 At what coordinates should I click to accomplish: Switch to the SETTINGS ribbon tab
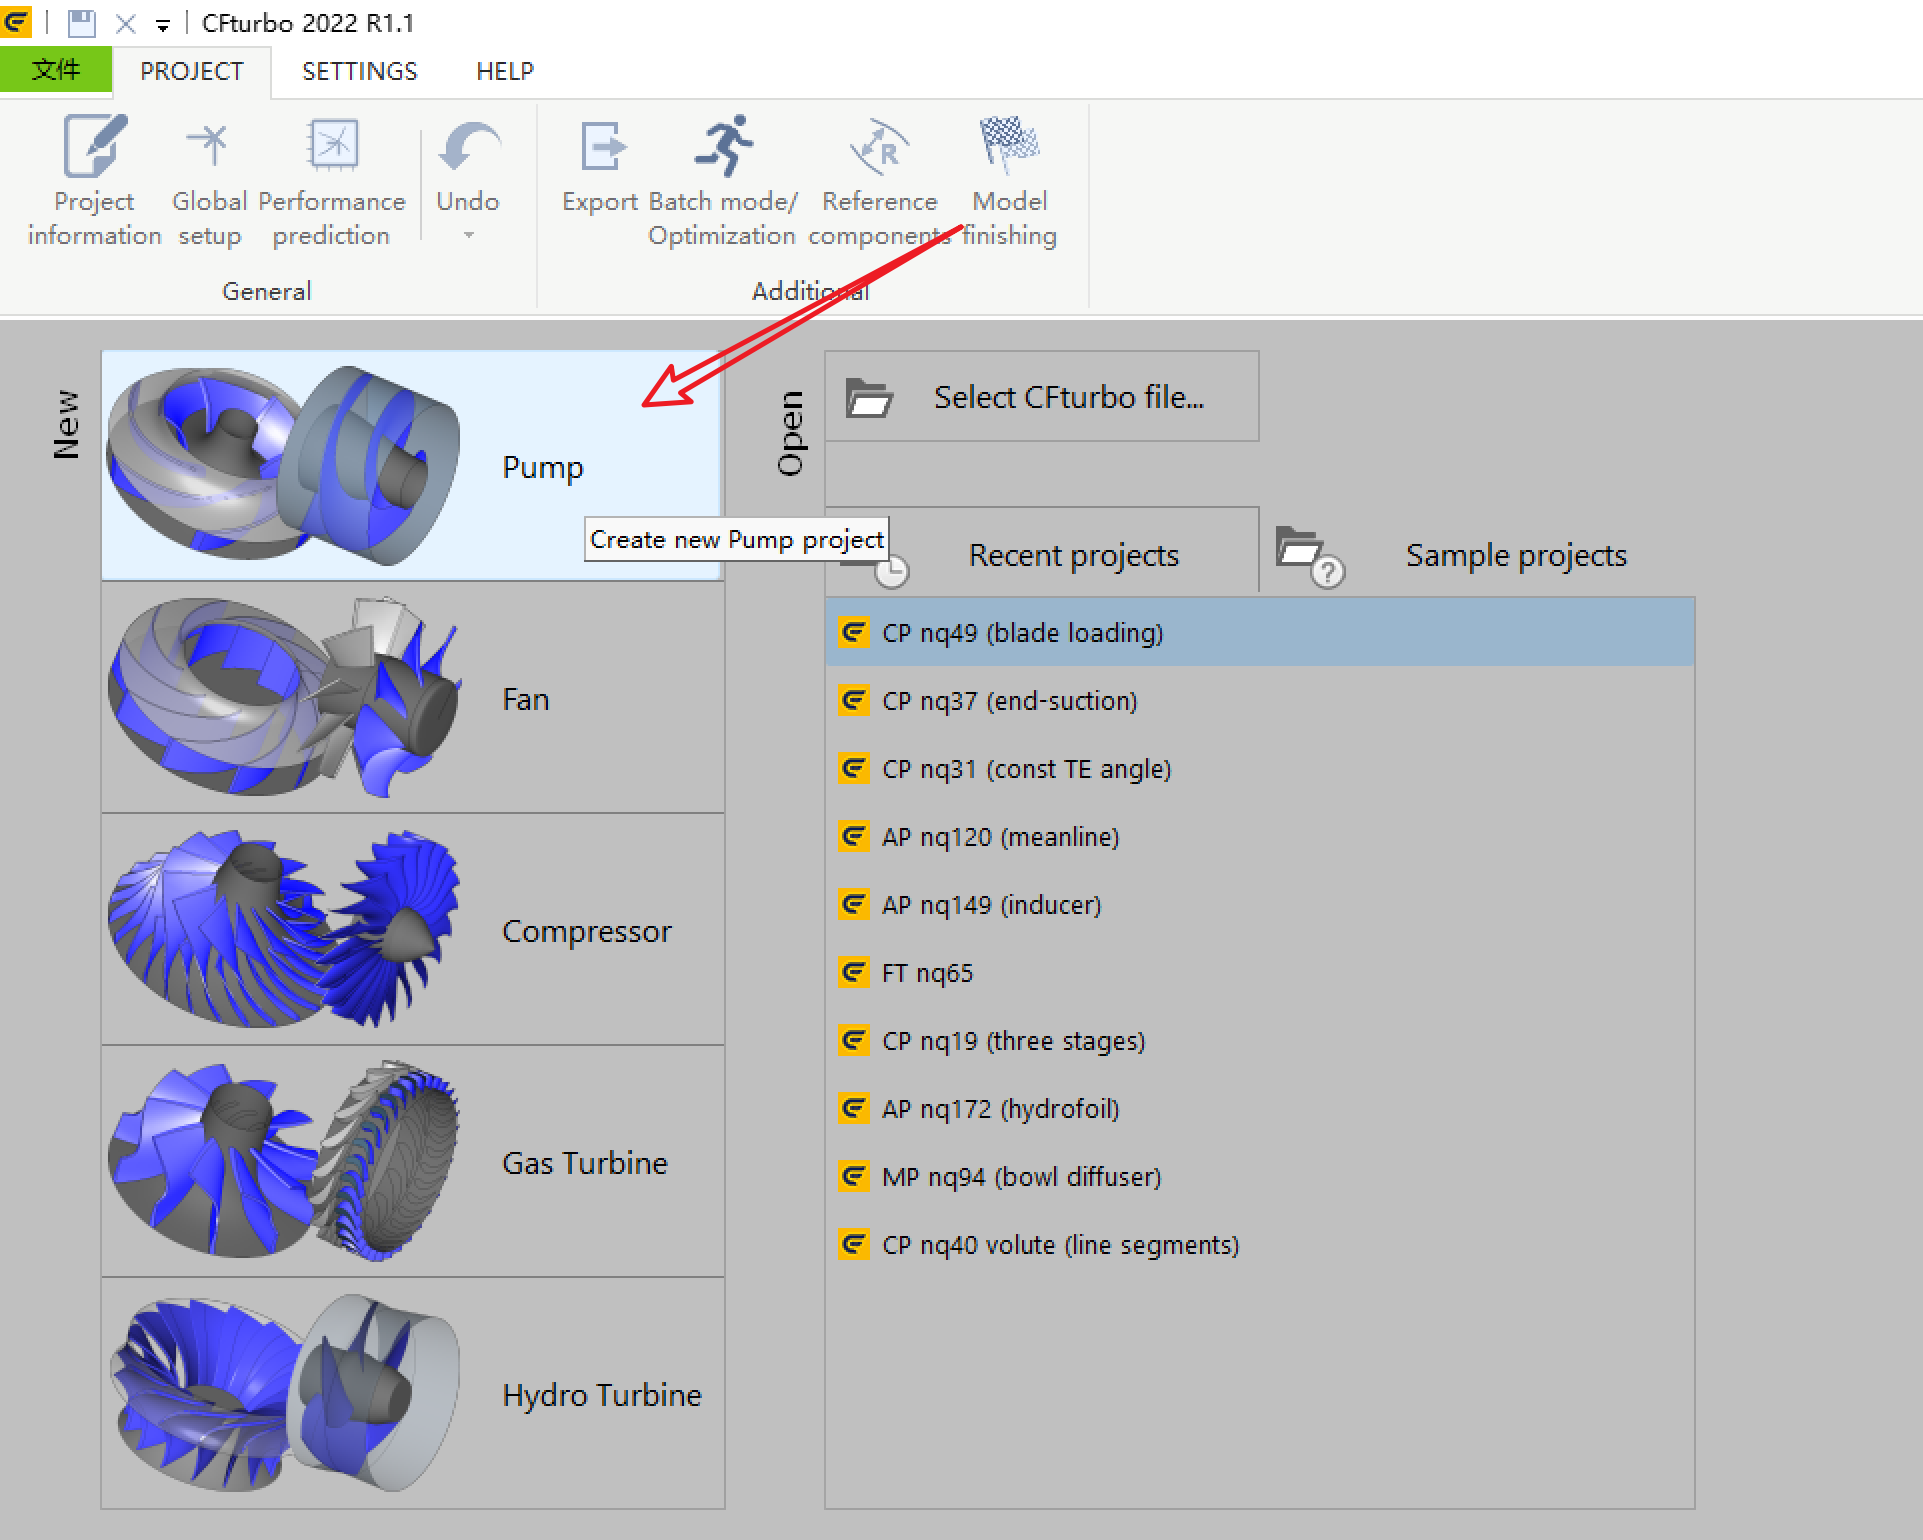[x=360, y=72]
